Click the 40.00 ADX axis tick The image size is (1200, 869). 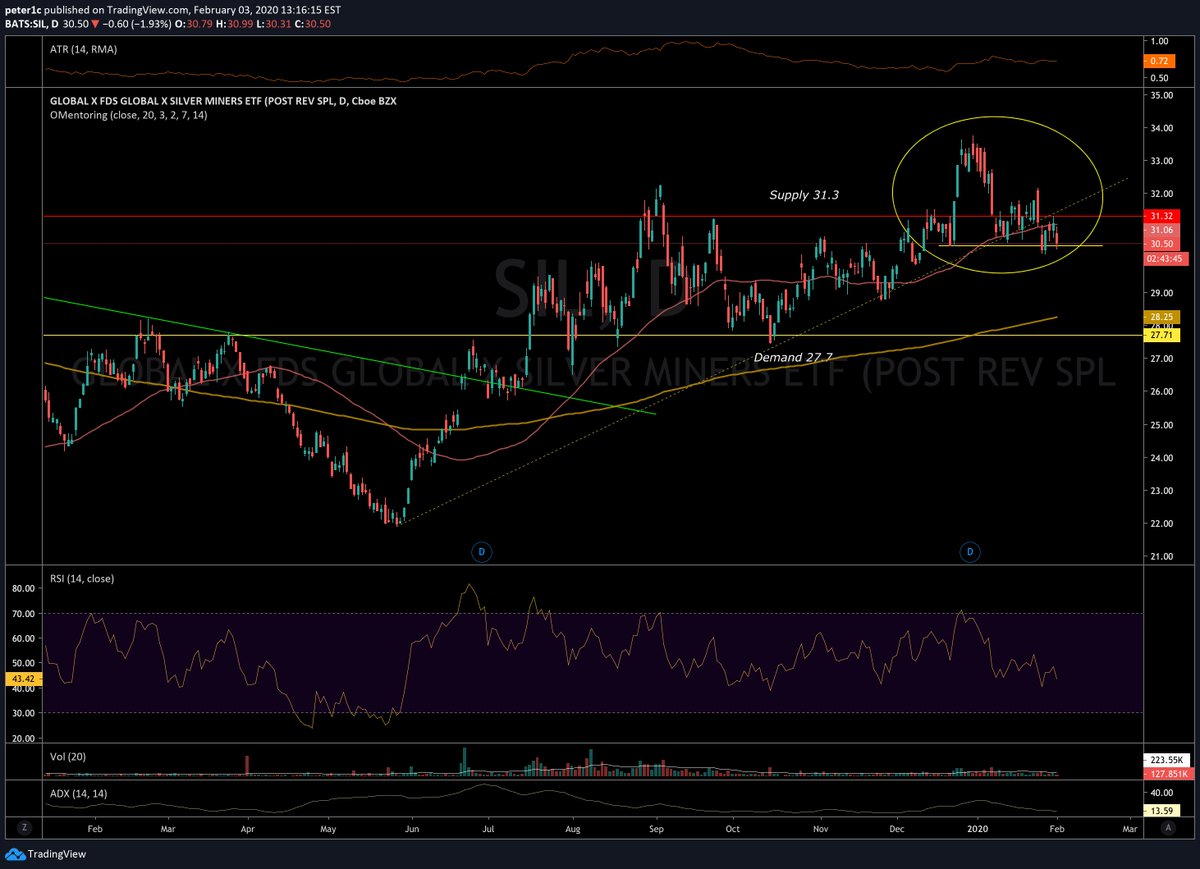click(1163, 792)
